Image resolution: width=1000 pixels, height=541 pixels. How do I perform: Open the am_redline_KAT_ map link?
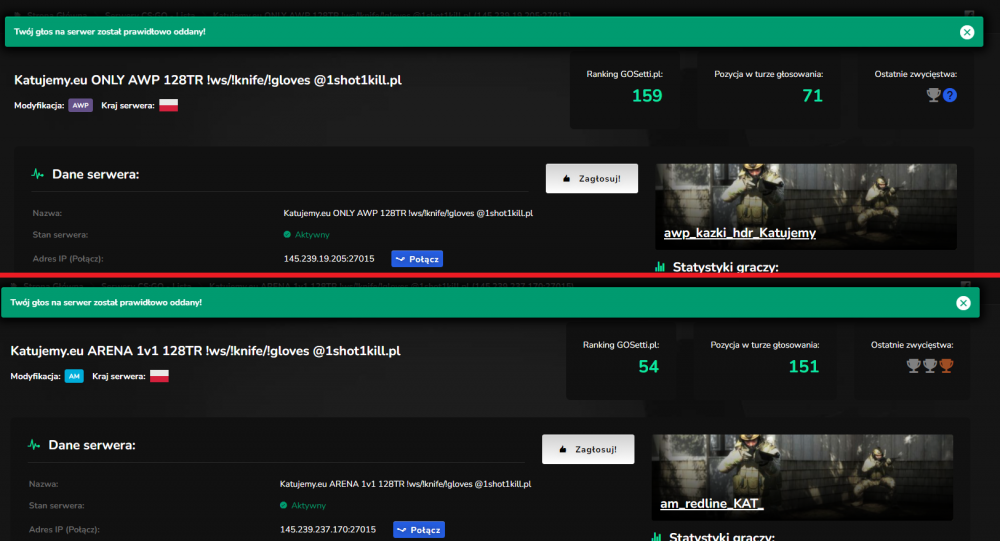pyautogui.click(x=712, y=503)
